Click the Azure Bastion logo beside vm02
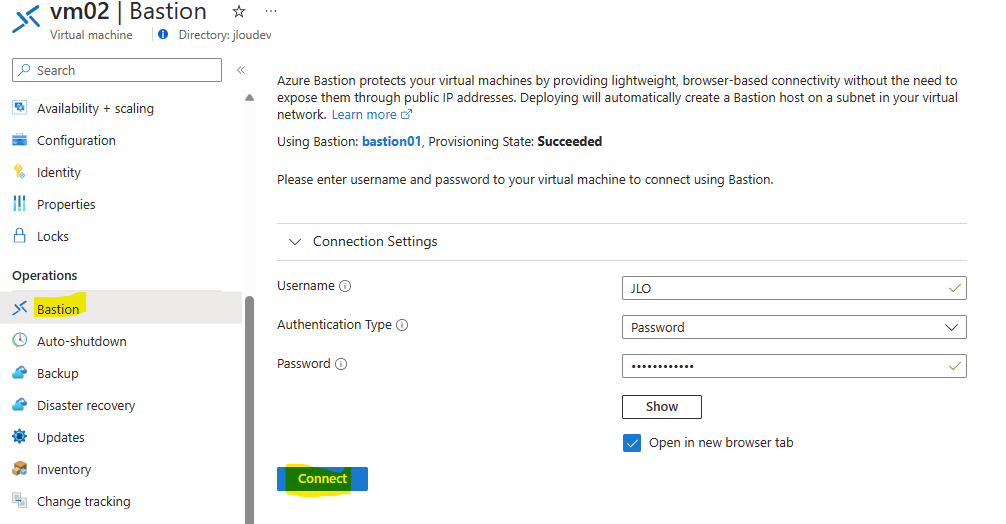 27,20
